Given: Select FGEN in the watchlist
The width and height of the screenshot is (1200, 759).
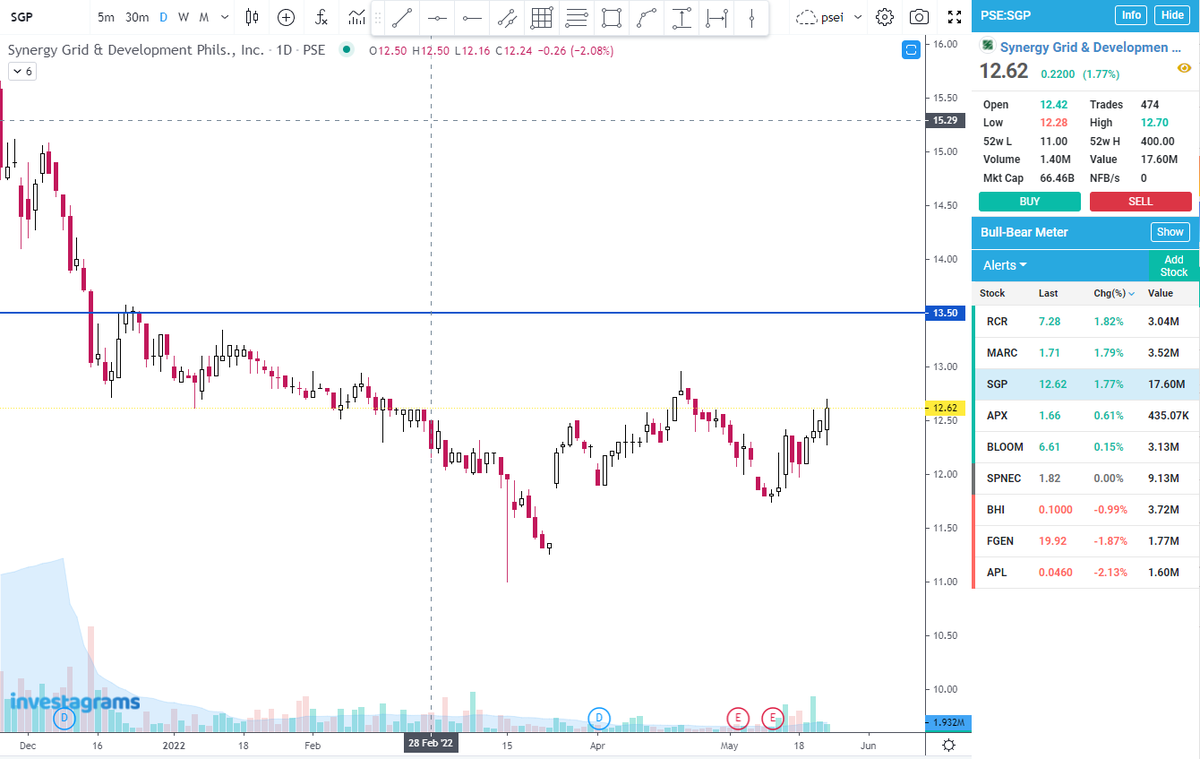Looking at the screenshot, I should 1085,540.
